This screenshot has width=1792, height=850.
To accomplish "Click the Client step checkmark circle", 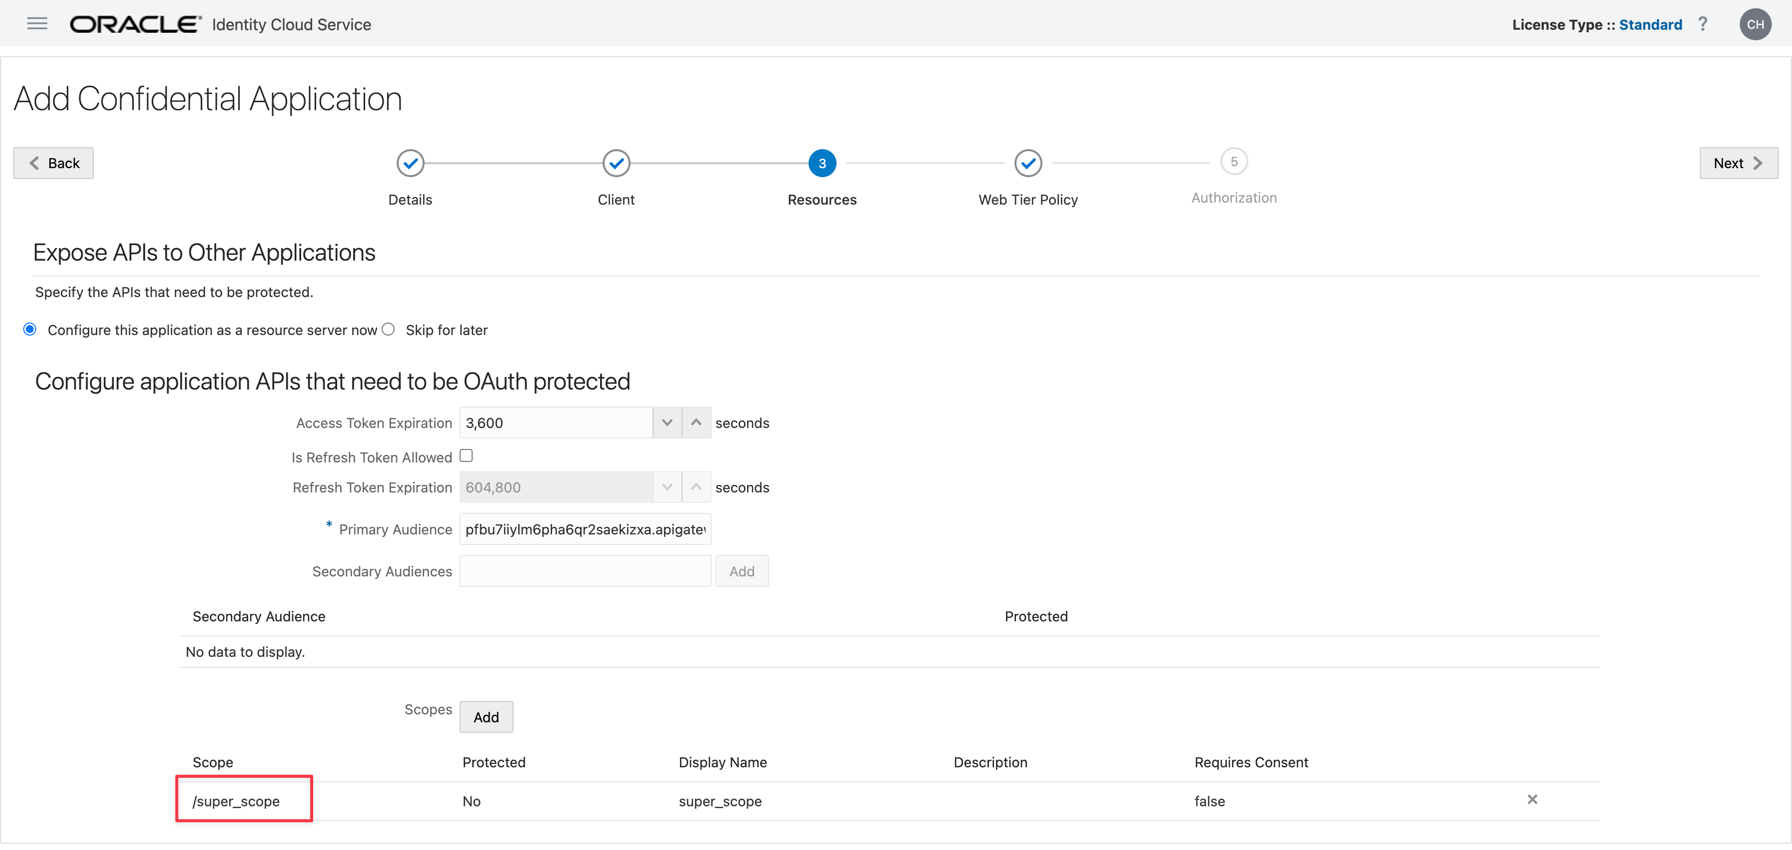I will pos(616,163).
